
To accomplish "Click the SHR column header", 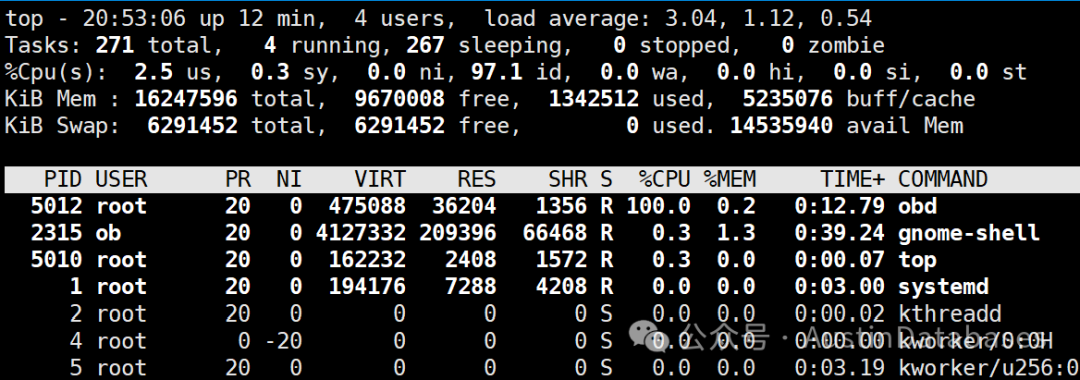I will 568,180.
